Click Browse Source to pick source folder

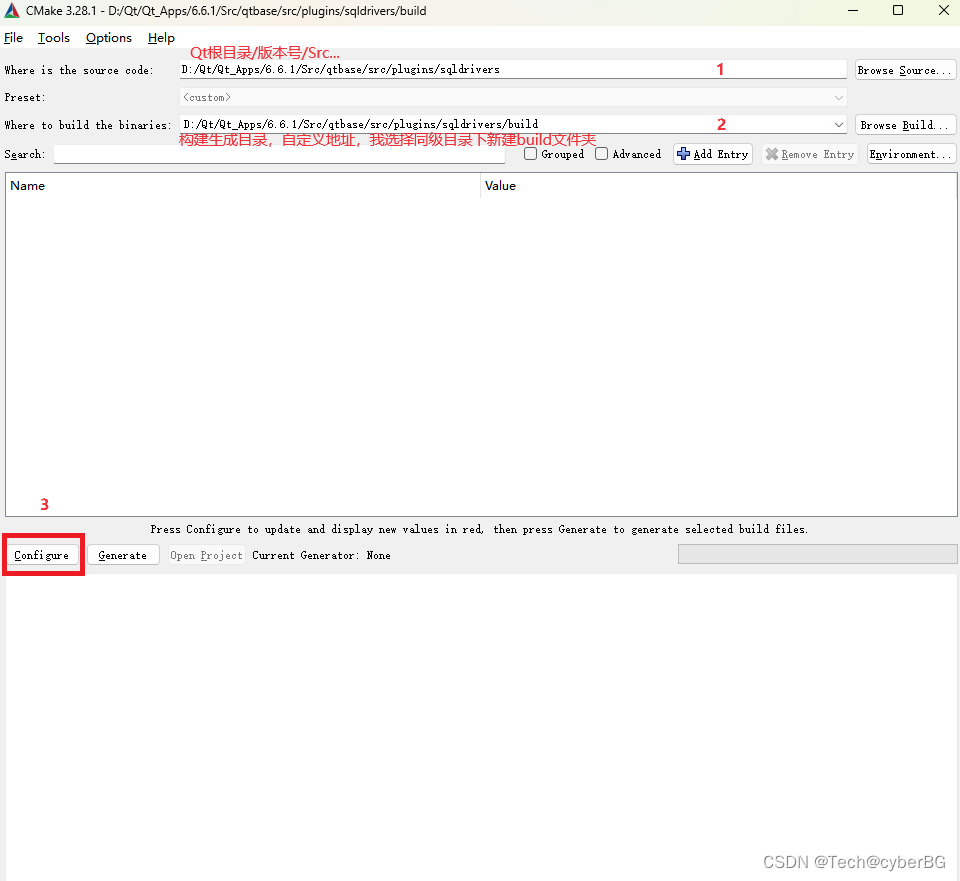point(904,69)
